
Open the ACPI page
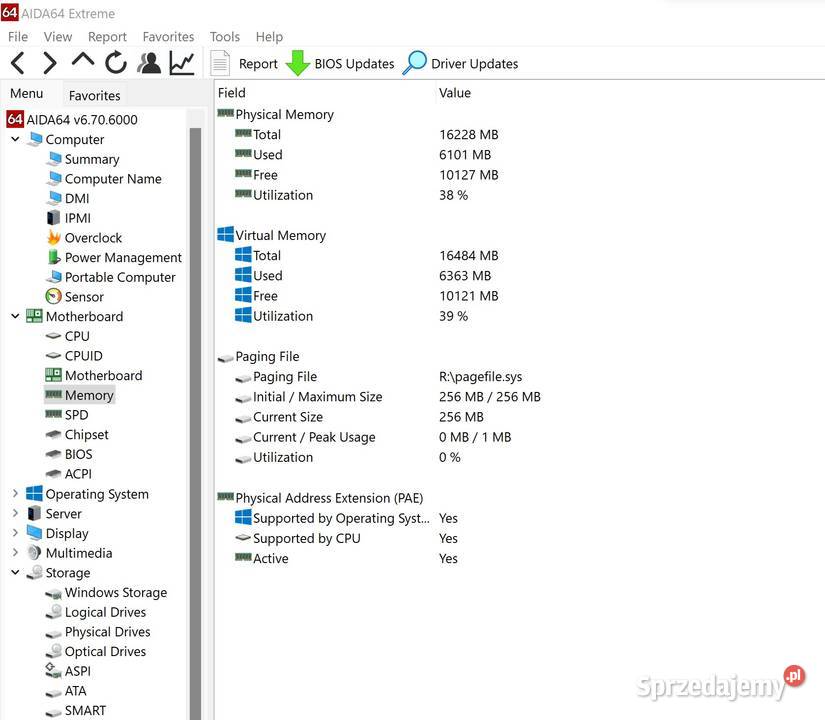(x=78, y=474)
